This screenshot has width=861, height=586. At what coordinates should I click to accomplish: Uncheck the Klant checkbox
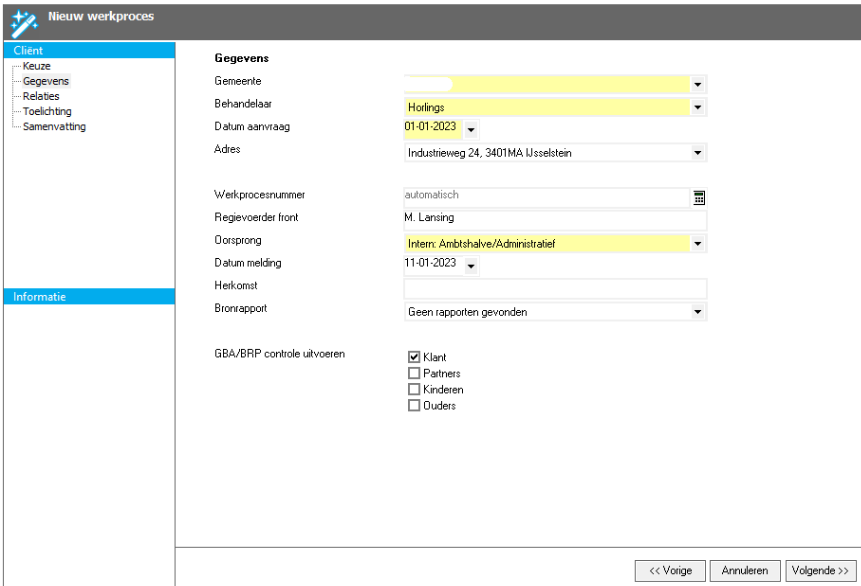(x=414, y=357)
